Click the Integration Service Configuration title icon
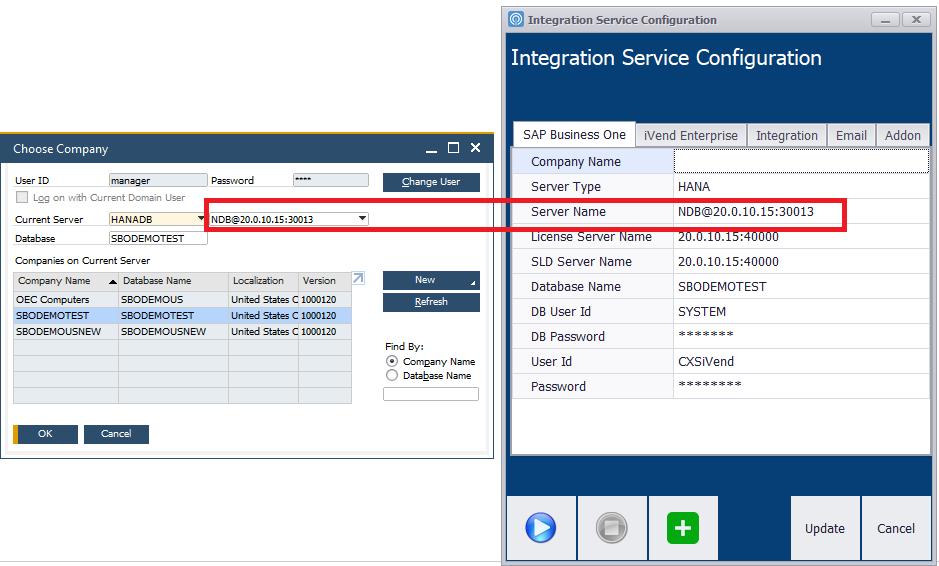The height and width of the screenshot is (566, 939). point(516,19)
